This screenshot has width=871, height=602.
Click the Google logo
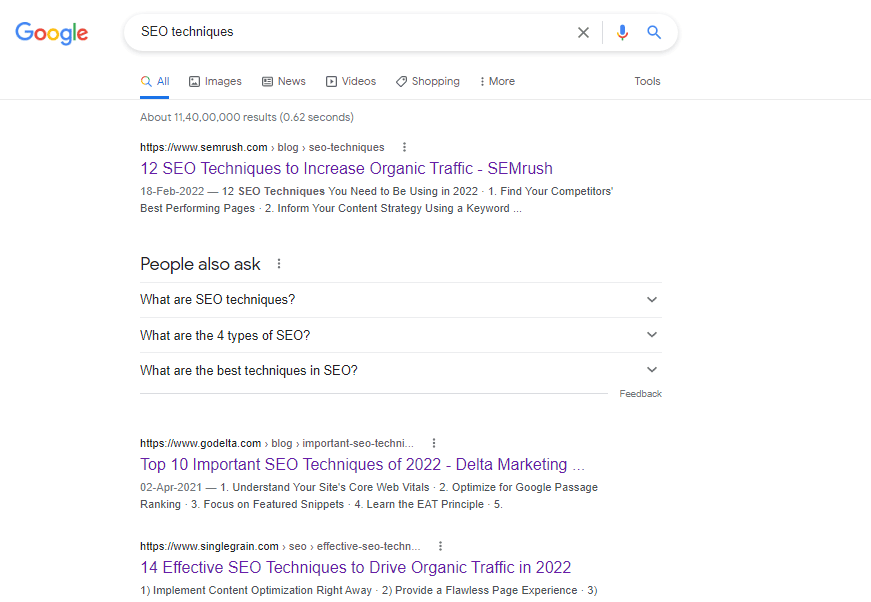52,33
